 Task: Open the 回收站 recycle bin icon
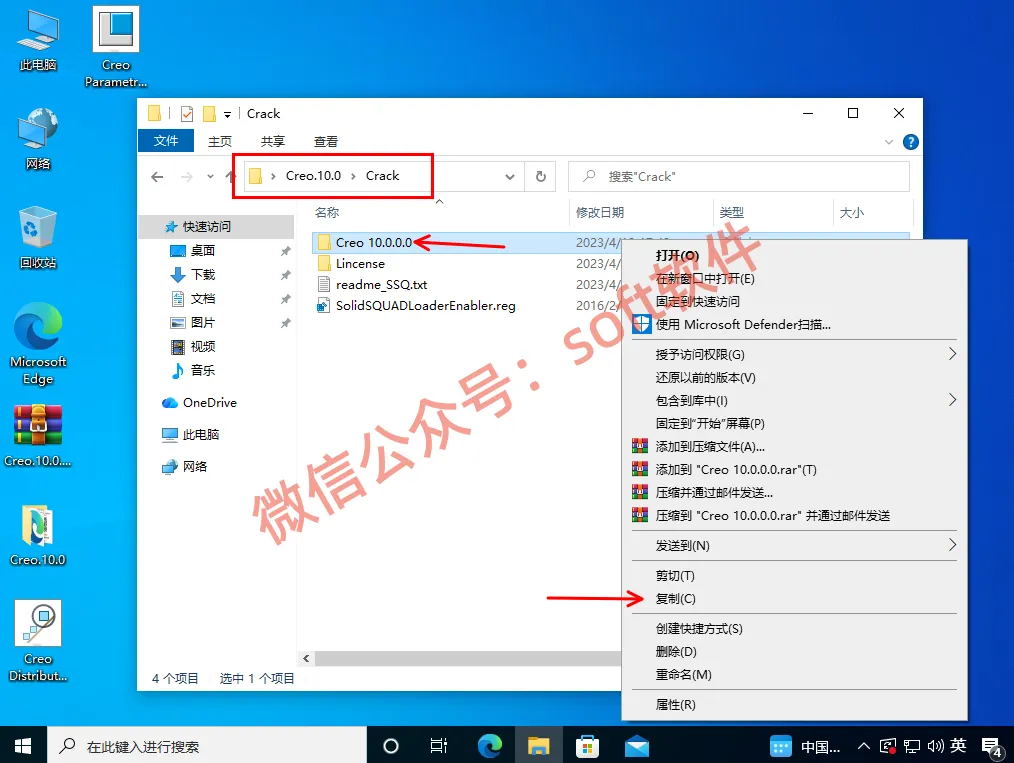coord(38,238)
